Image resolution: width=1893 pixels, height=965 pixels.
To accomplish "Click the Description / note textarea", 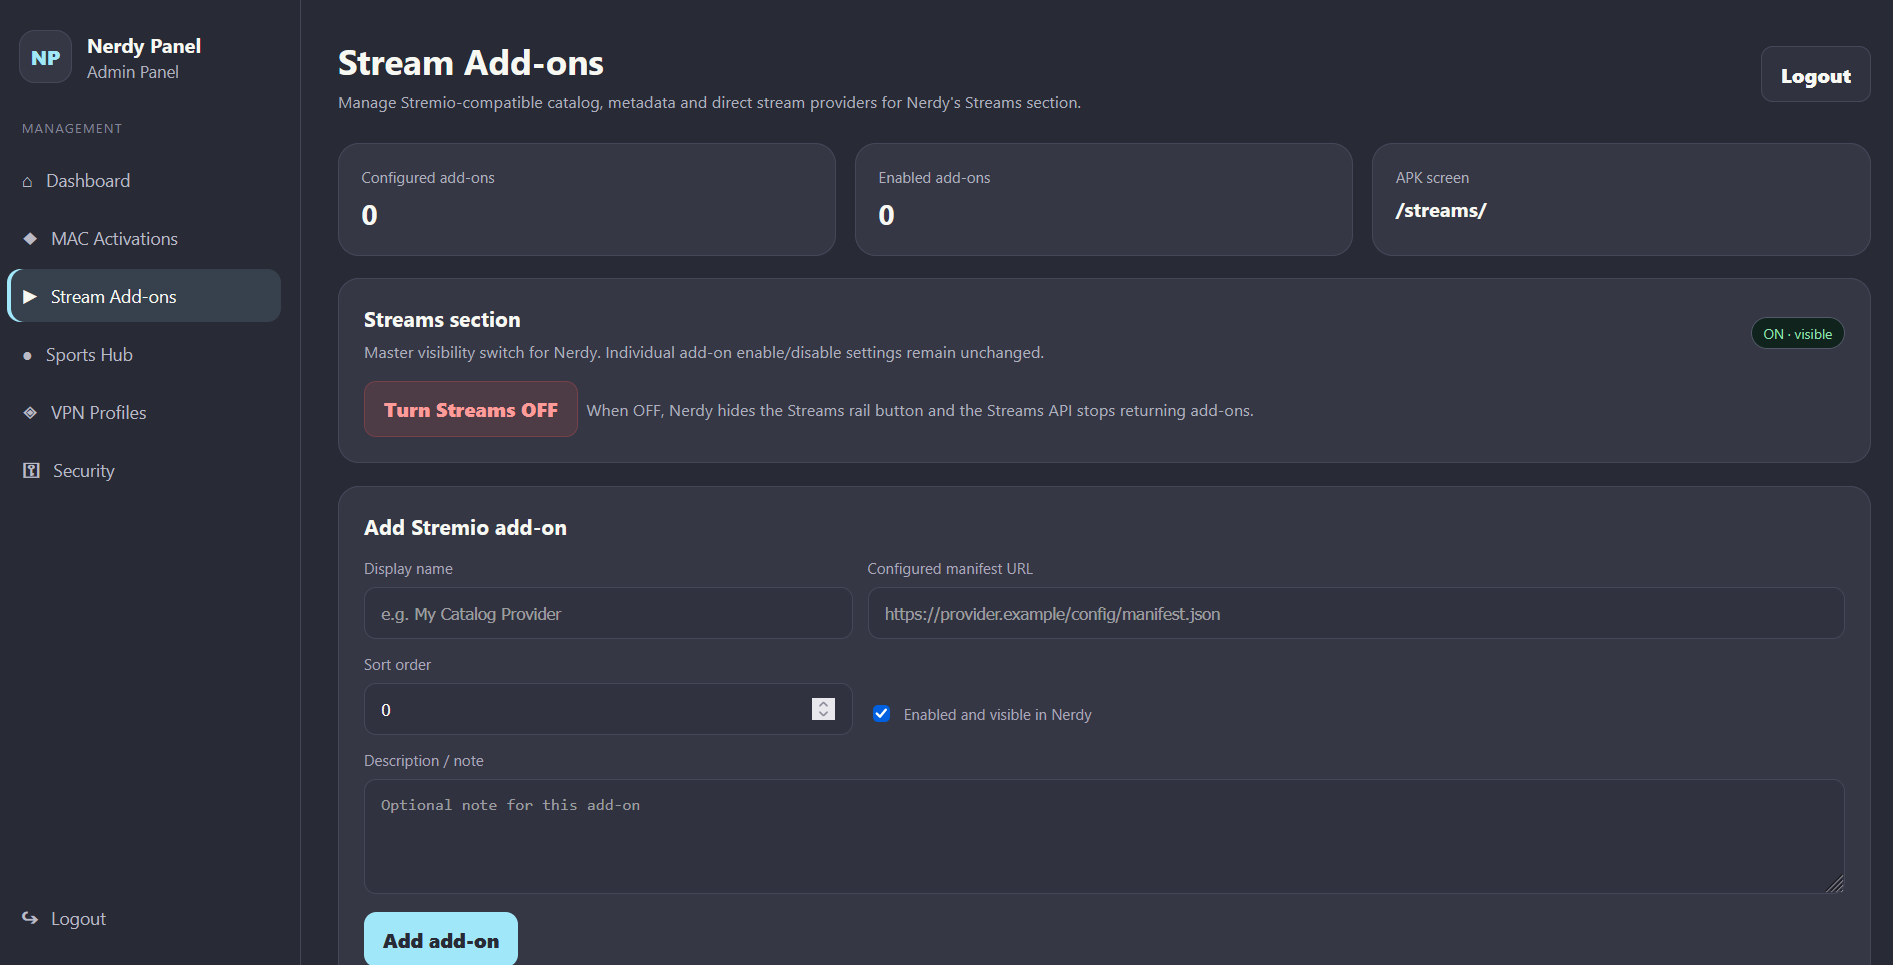I will pyautogui.click(x=1104, y=836).
